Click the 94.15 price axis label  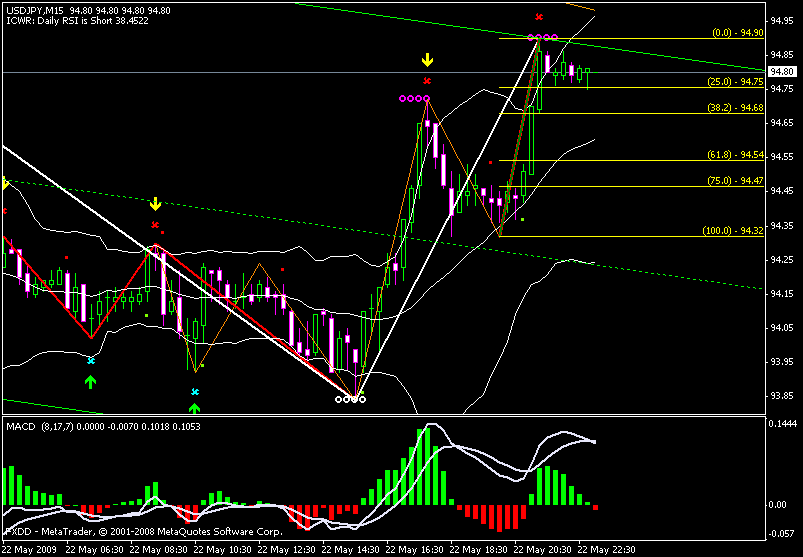[x=781, y=294]
